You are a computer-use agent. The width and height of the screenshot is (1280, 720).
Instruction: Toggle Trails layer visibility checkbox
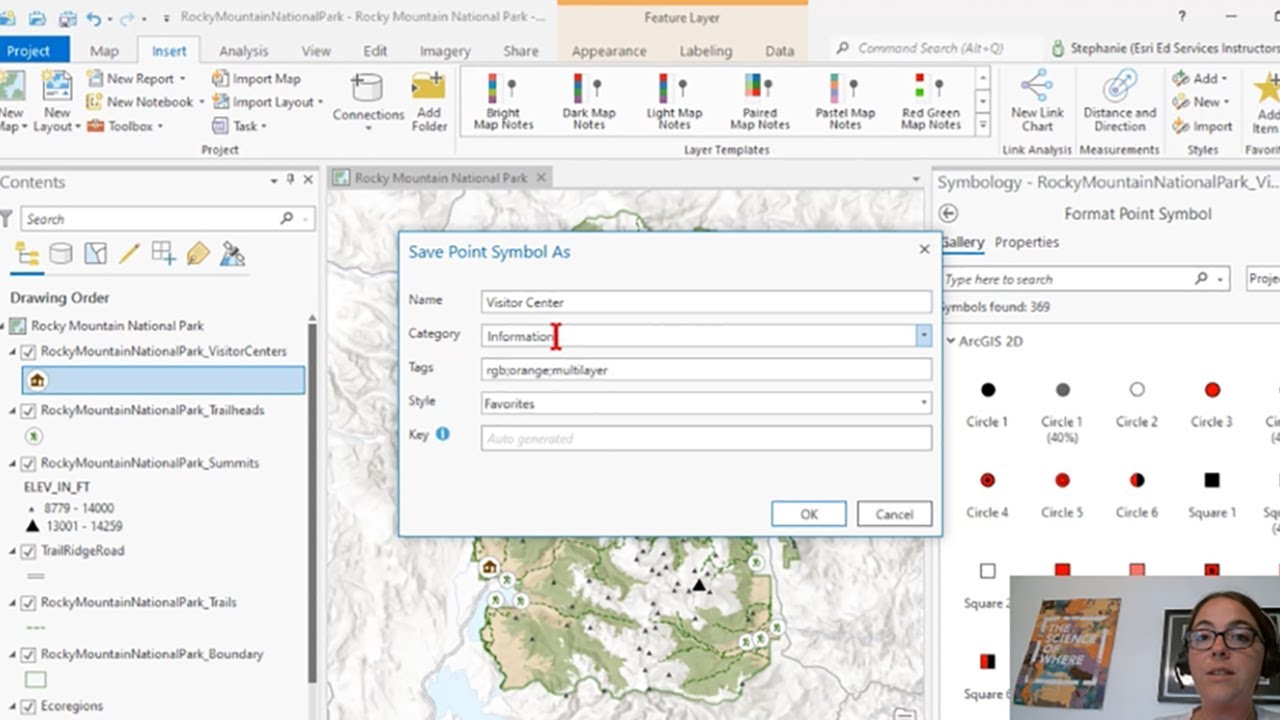28,603
